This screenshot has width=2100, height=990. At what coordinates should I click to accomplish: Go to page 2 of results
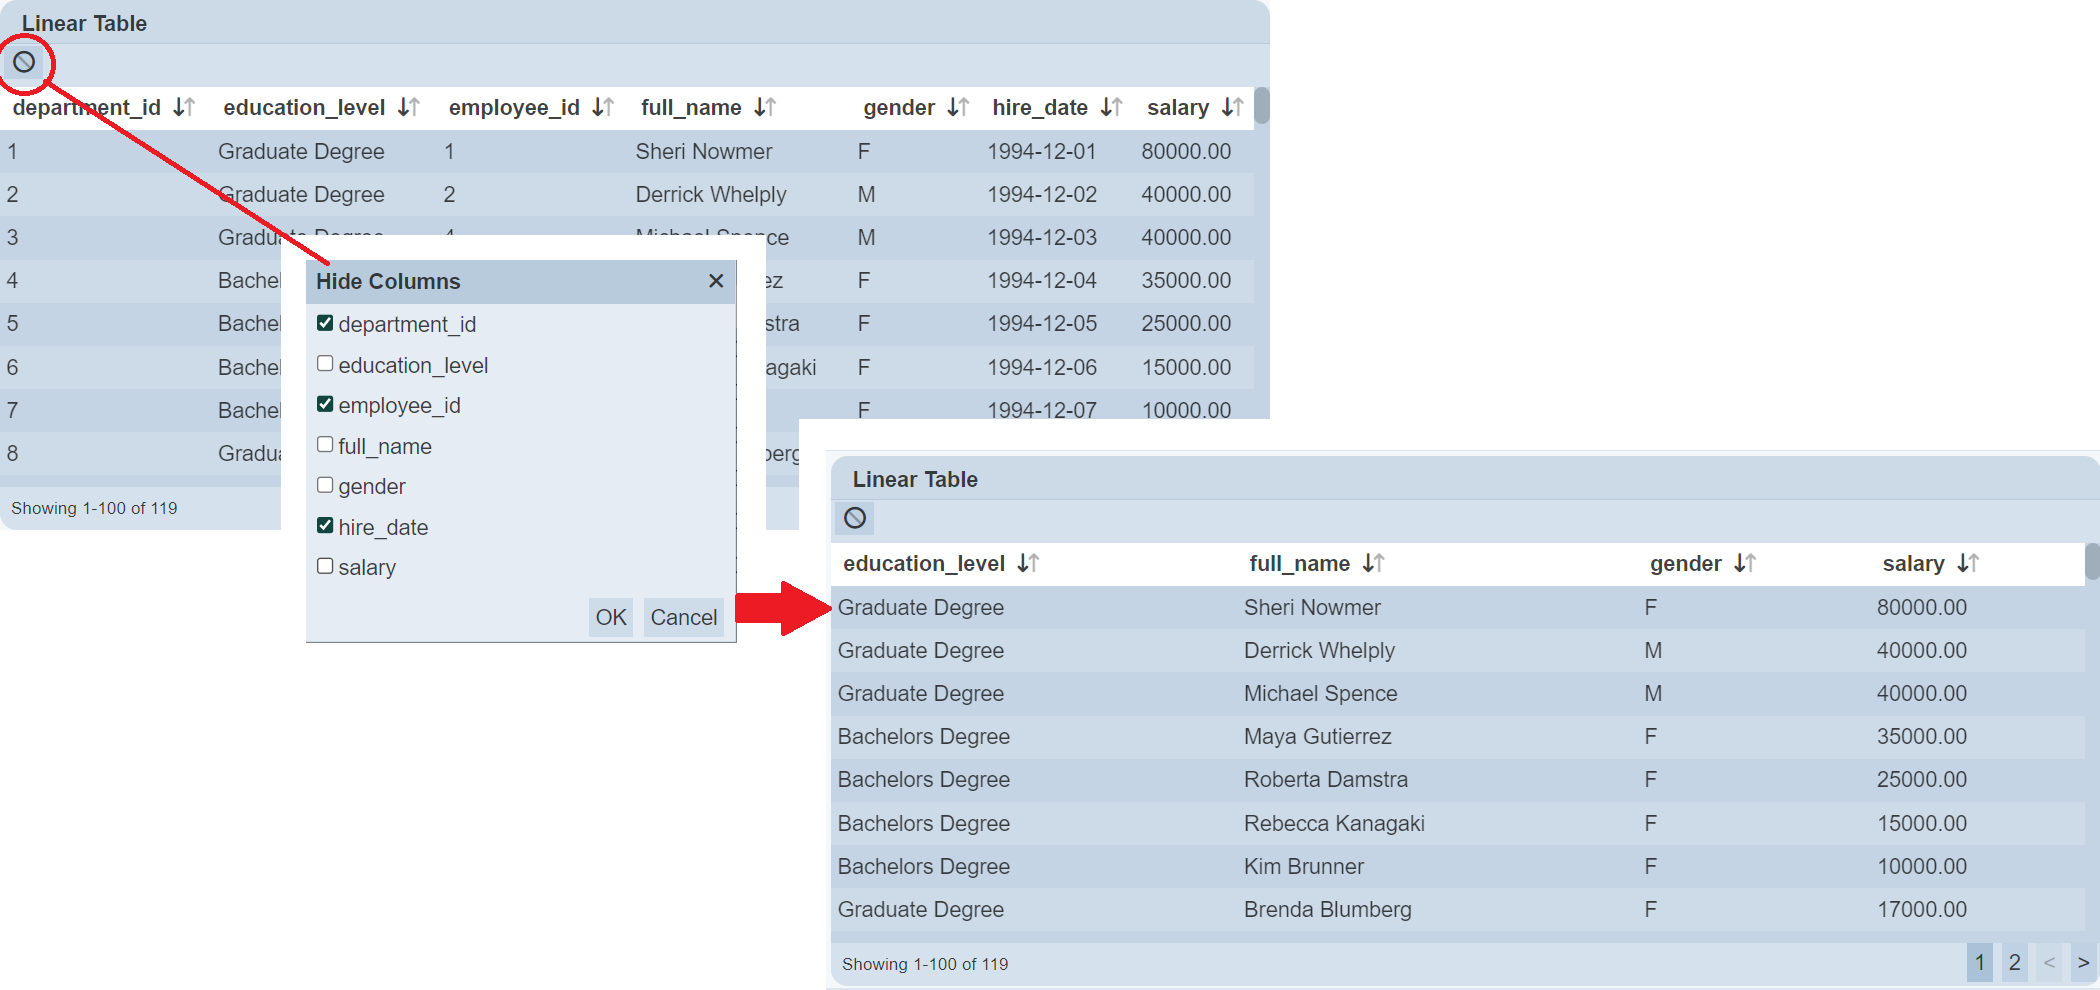(2014, 962)
